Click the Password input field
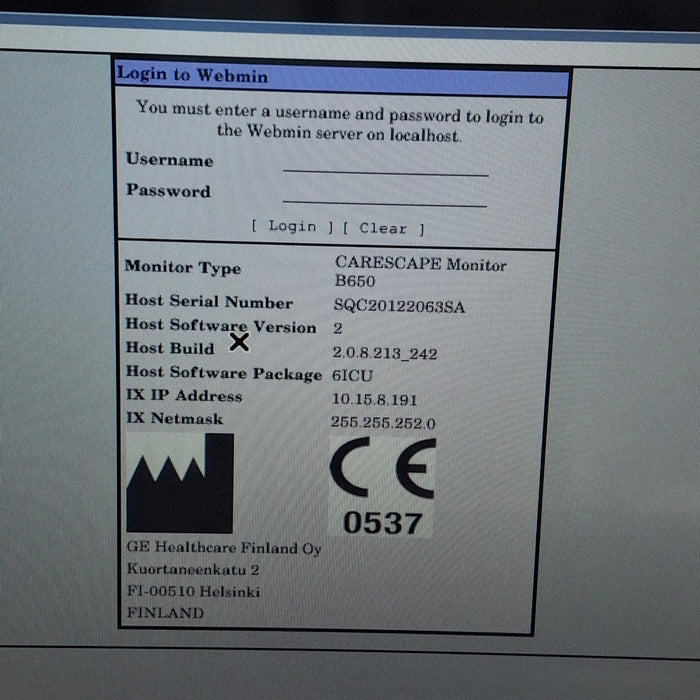Image resolution: width=700 pixels, height=700 pixels. coord(384,195)
